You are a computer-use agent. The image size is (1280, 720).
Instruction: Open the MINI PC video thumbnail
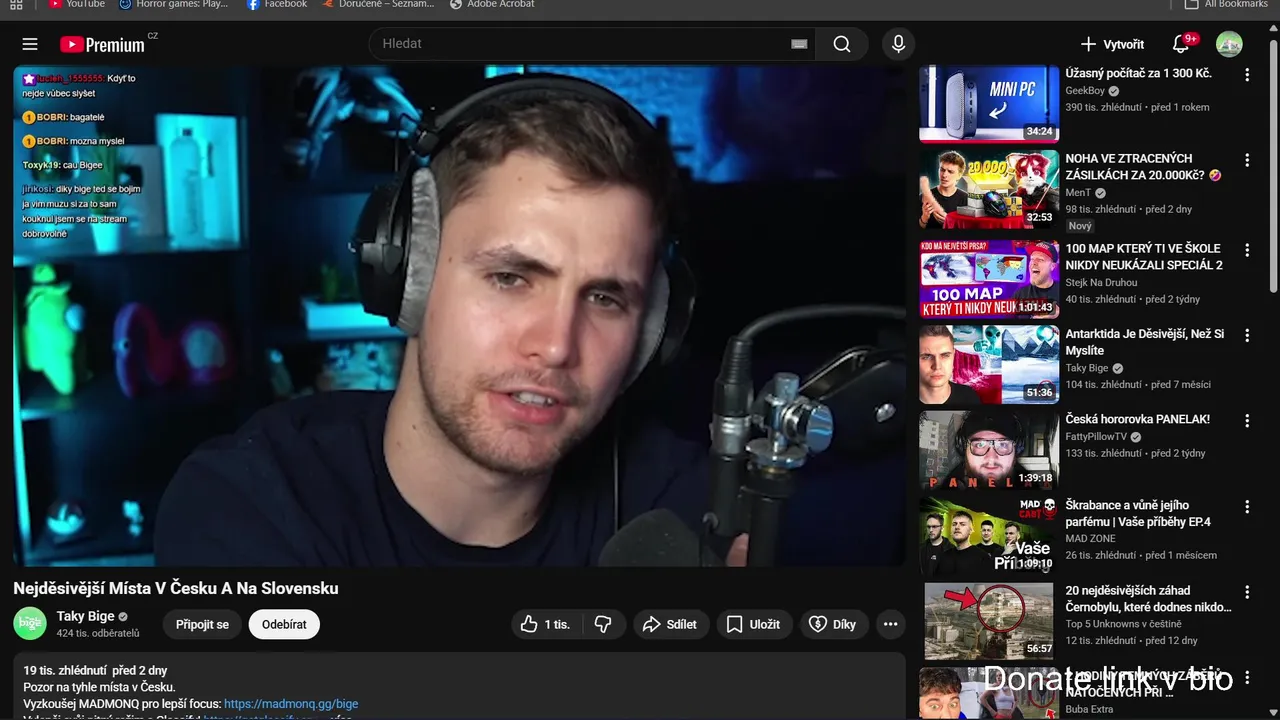tap(989, 104)
